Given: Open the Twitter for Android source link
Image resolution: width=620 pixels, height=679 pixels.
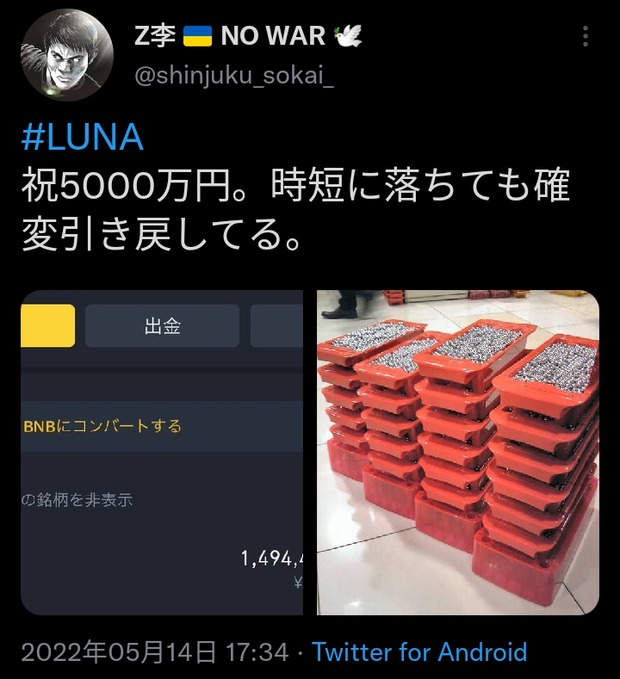Looking at the screenshot, I should (419, 652).
